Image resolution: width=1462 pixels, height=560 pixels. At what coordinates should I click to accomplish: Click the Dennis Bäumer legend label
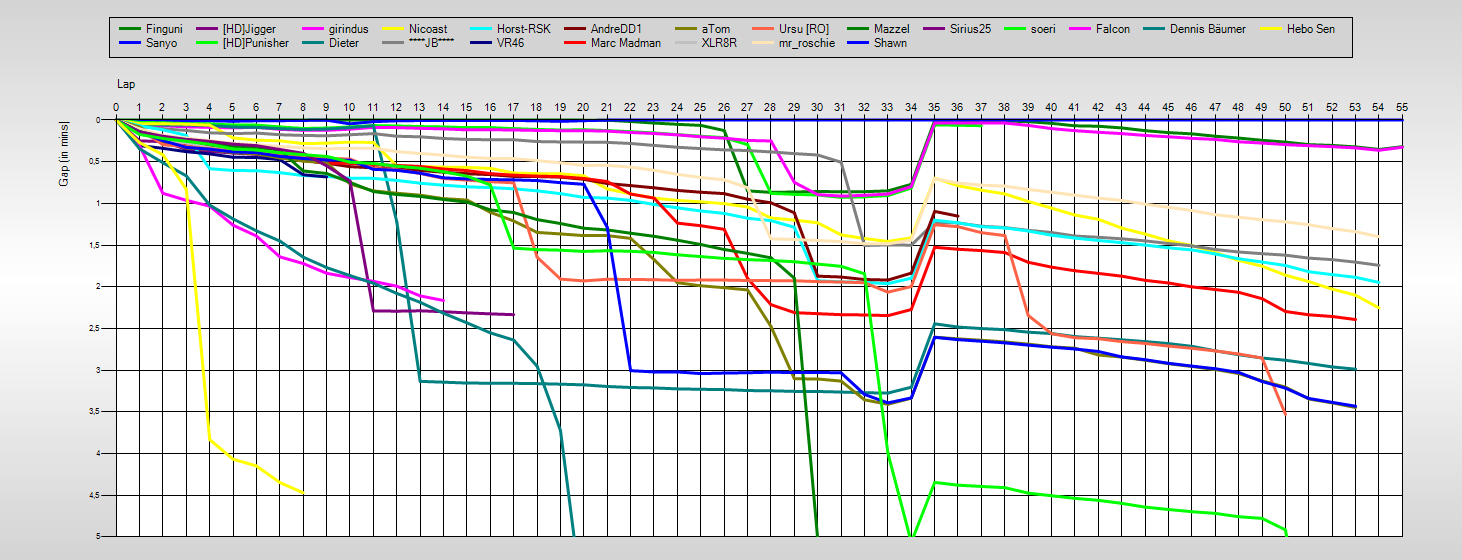[x=1207, y=29]
